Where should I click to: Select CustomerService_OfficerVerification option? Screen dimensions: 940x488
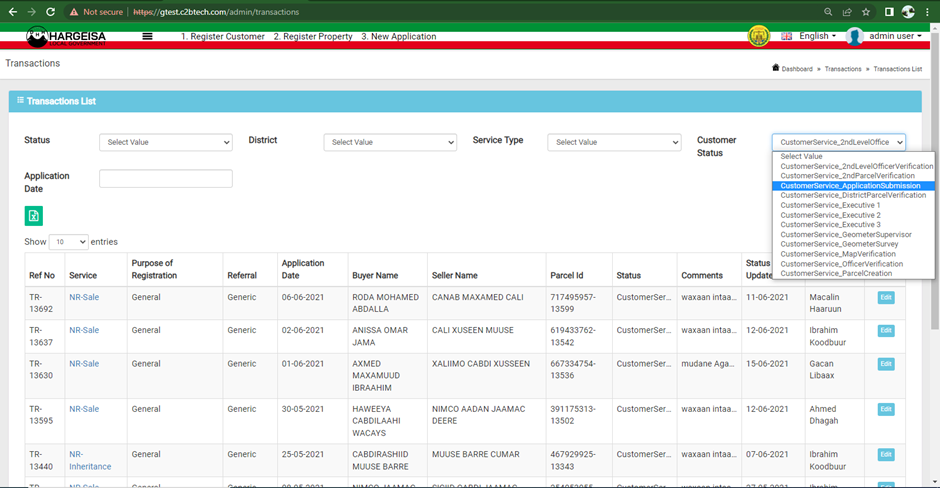pyautogui.click(x=854, y=264)
